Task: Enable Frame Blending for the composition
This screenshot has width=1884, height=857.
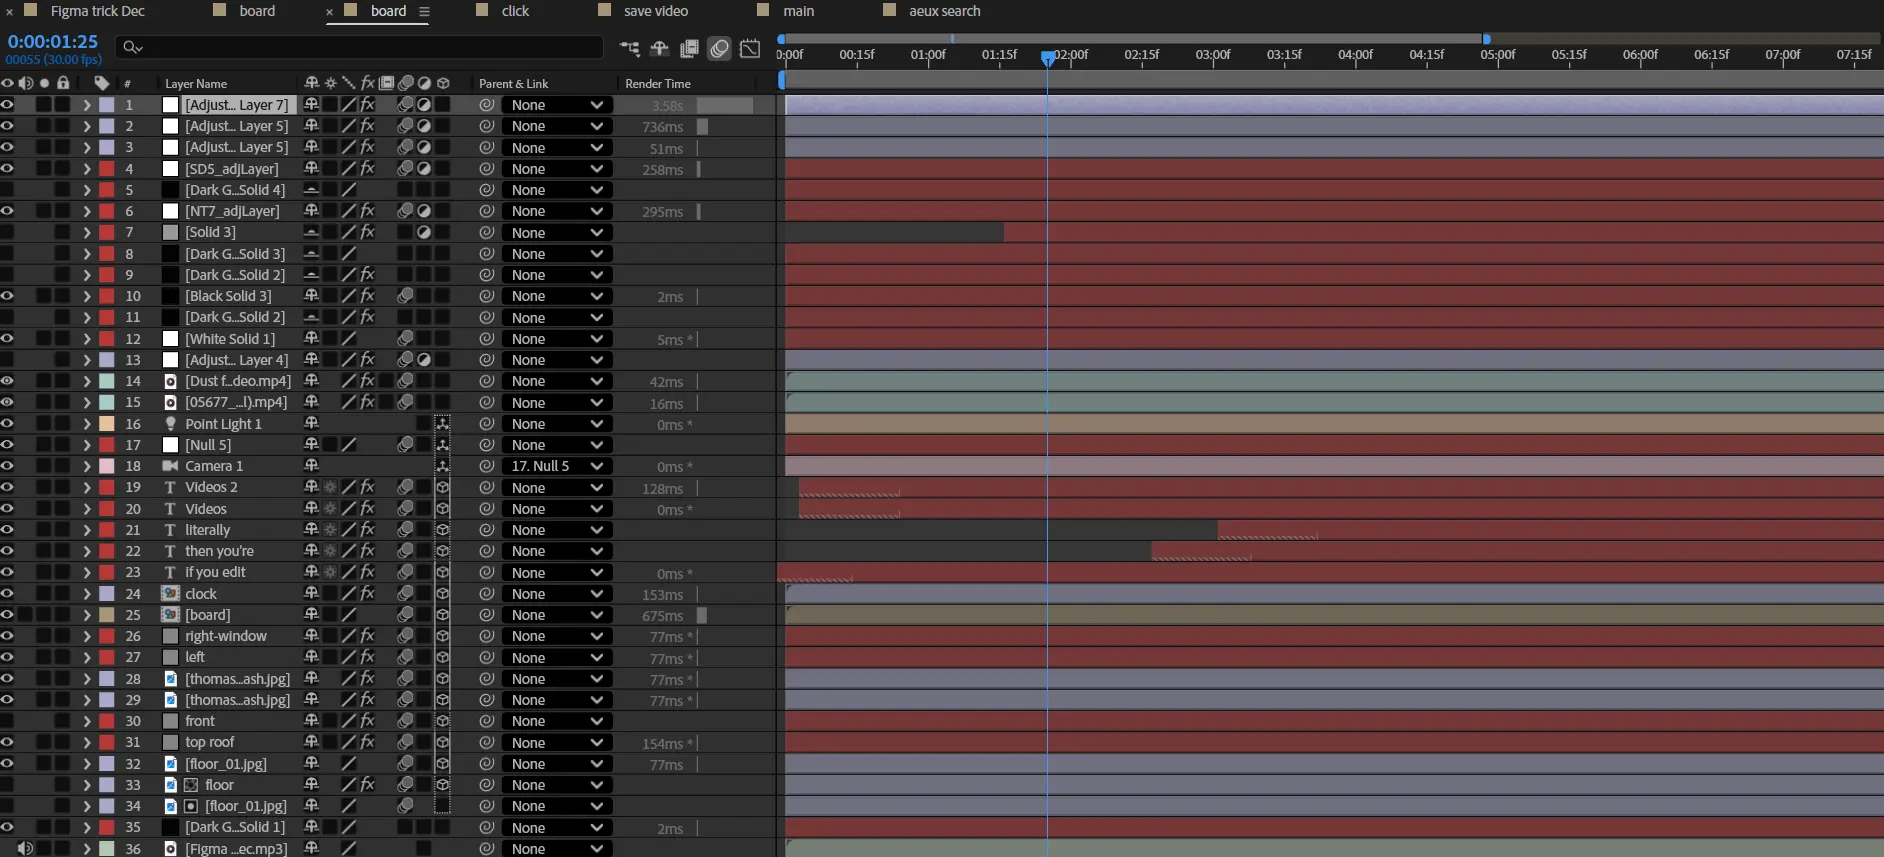Action: pos(689,48)
